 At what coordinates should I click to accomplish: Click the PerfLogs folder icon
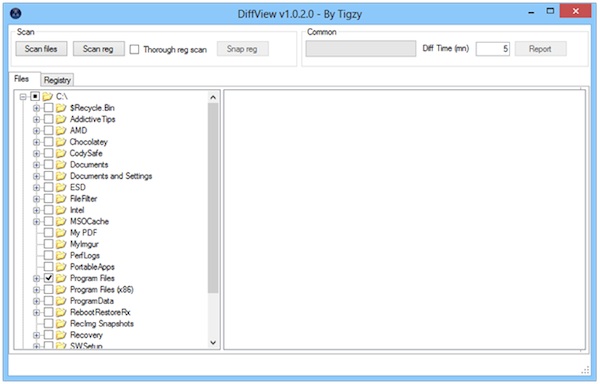(61, 255)
